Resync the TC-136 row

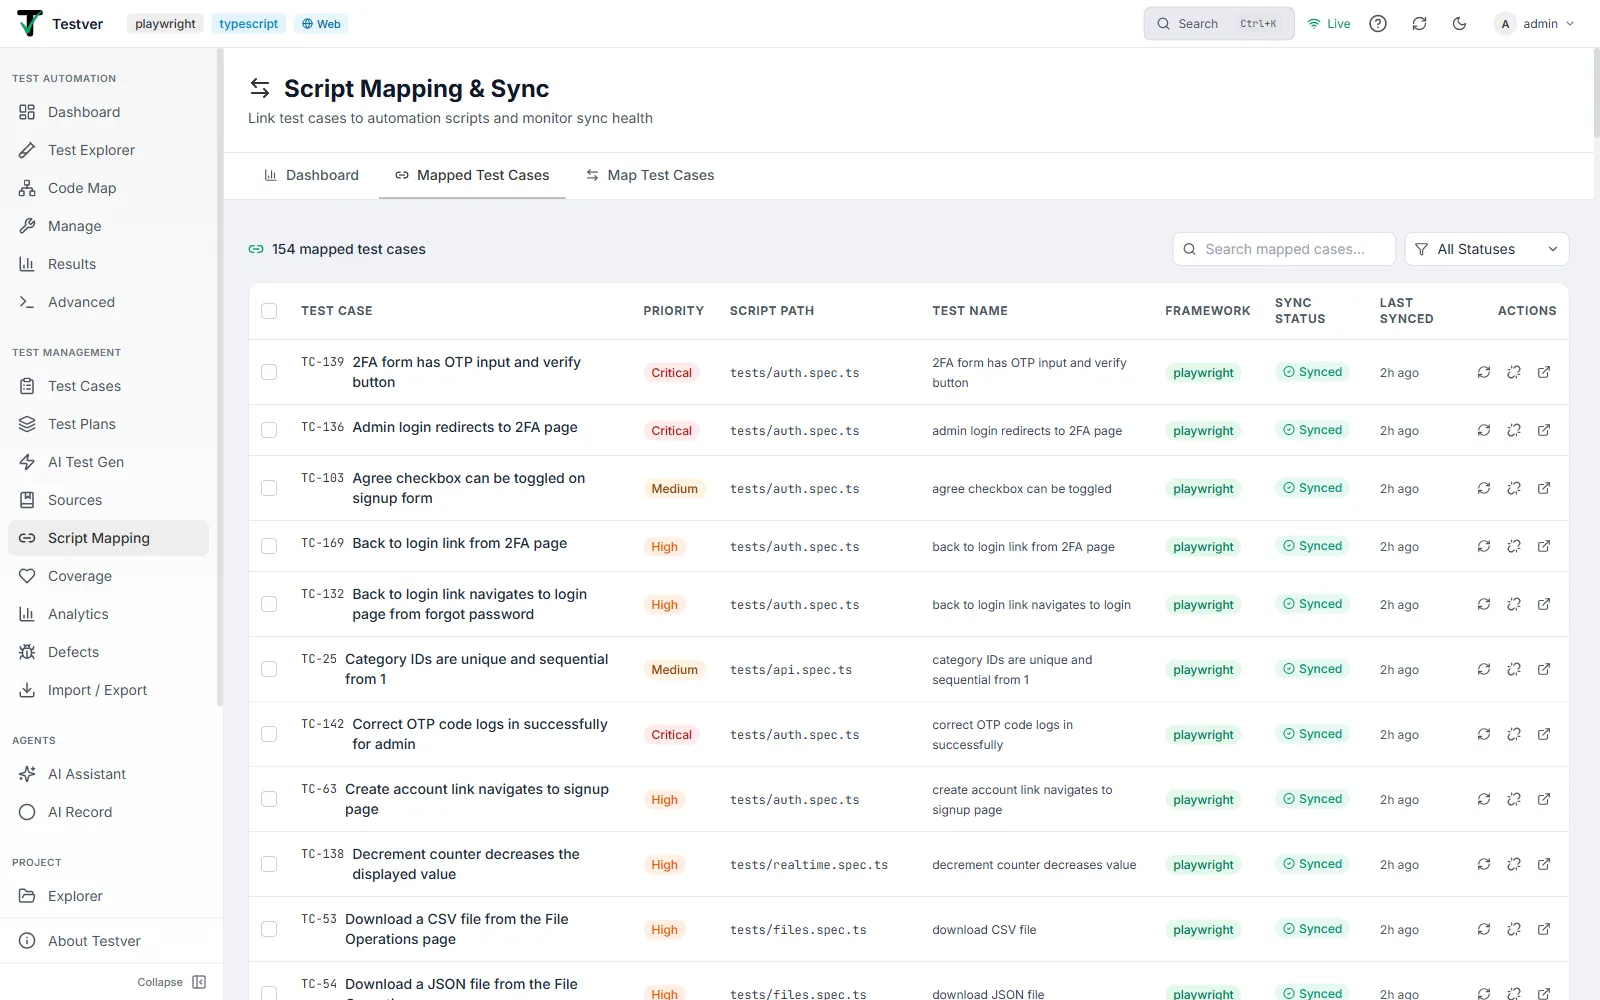[1484, 430]
